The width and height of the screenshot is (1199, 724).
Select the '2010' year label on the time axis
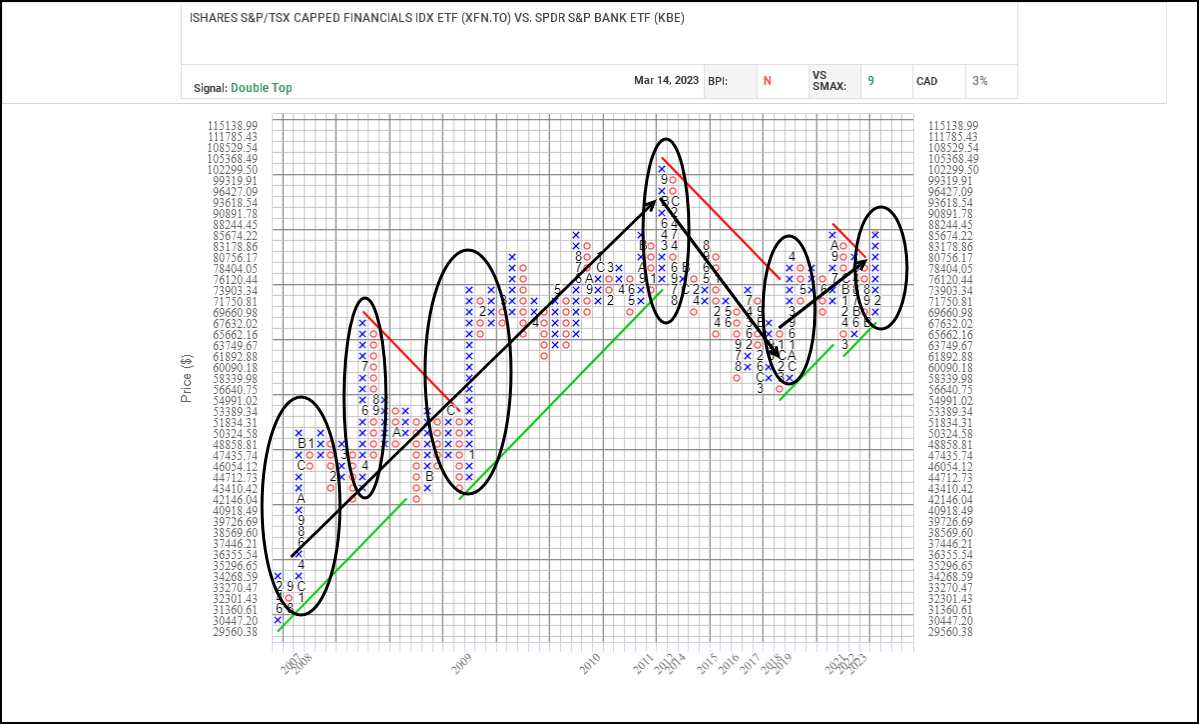tap(590, 664)
